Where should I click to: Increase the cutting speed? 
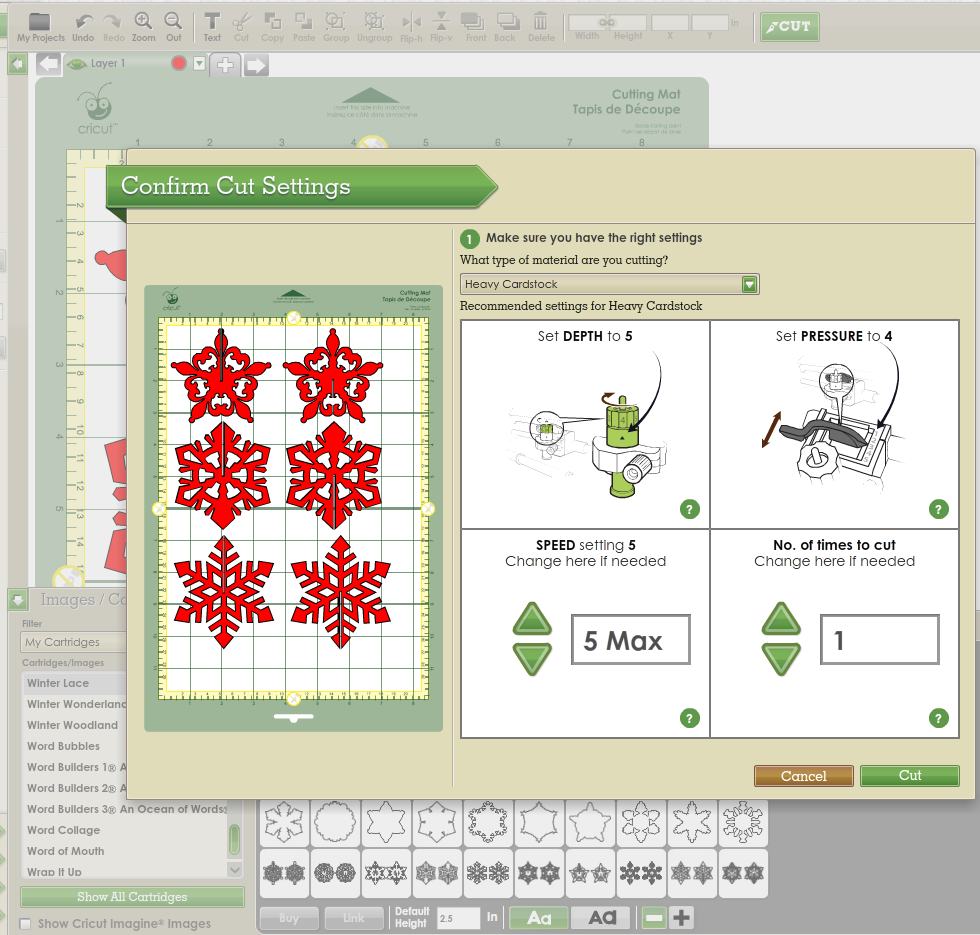[532, 619]
